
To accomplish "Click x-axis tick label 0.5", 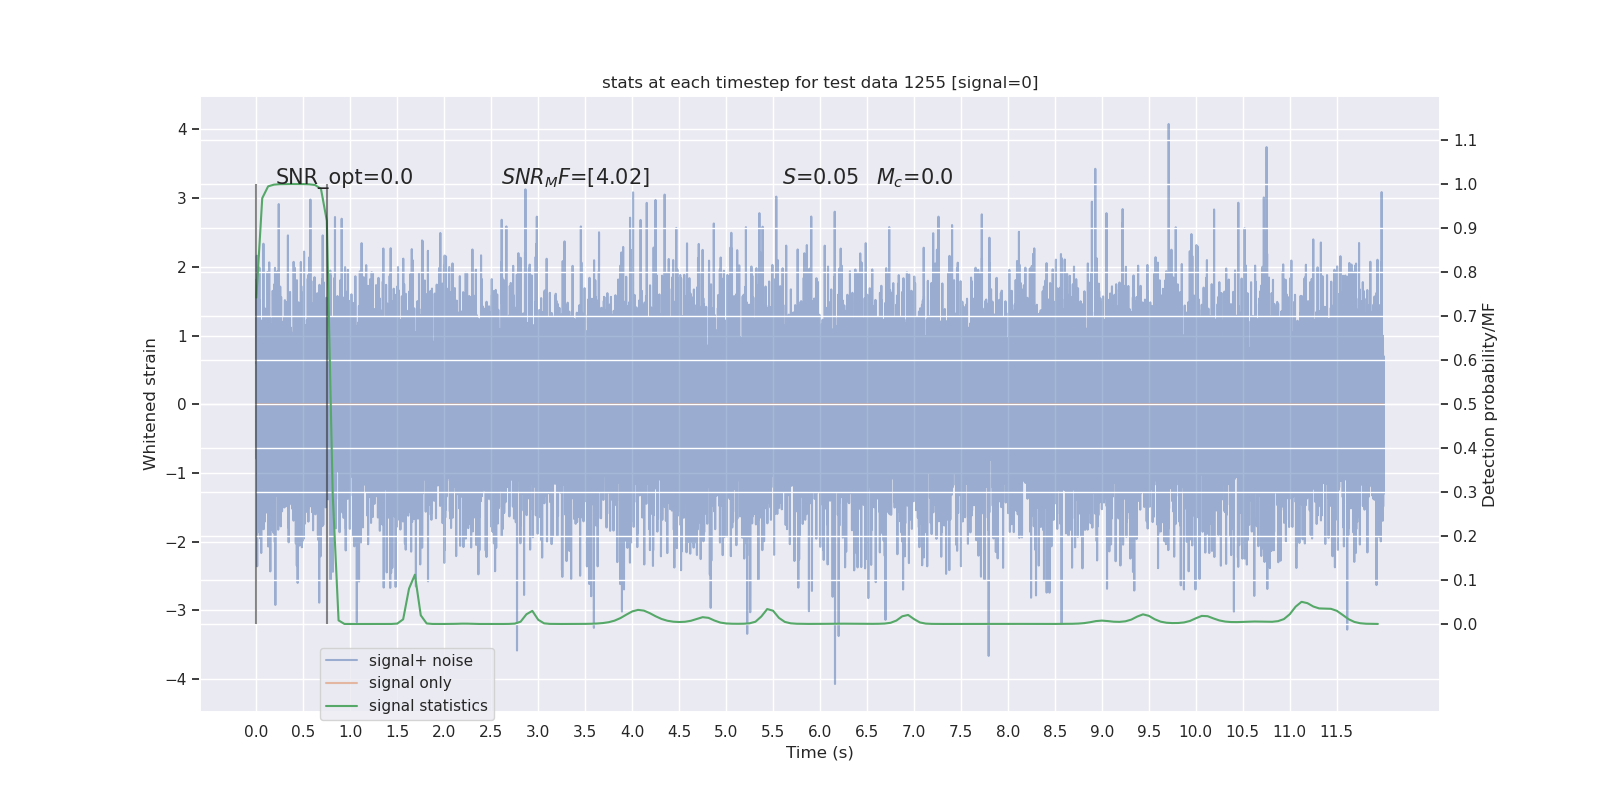I will [303, 732].
